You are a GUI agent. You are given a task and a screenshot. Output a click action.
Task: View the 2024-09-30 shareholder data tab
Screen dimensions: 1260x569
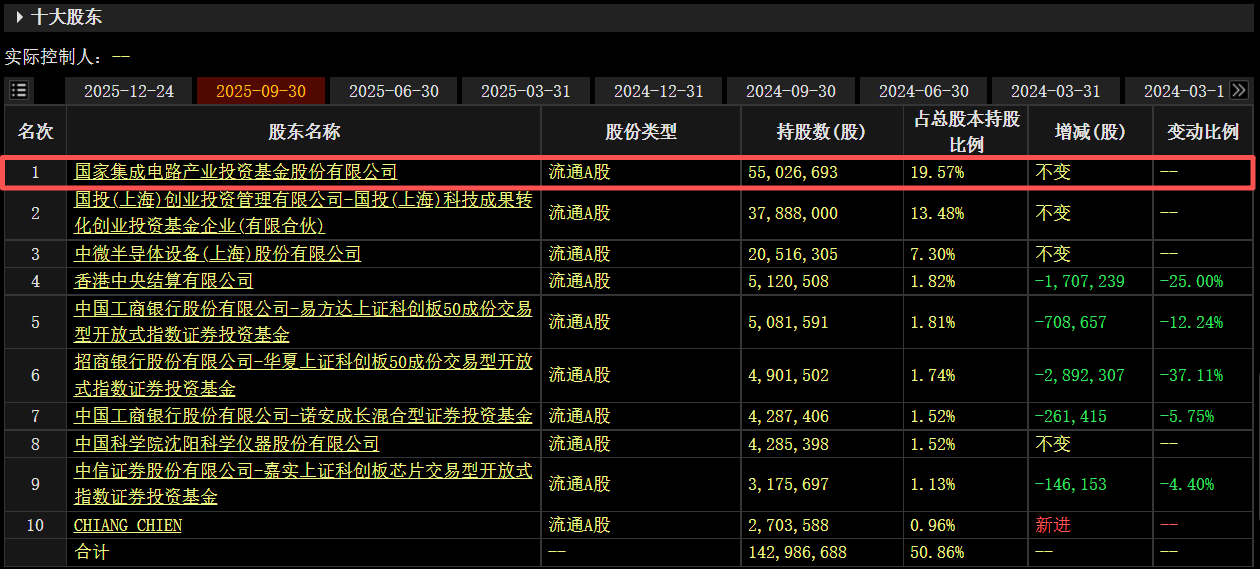791,91
